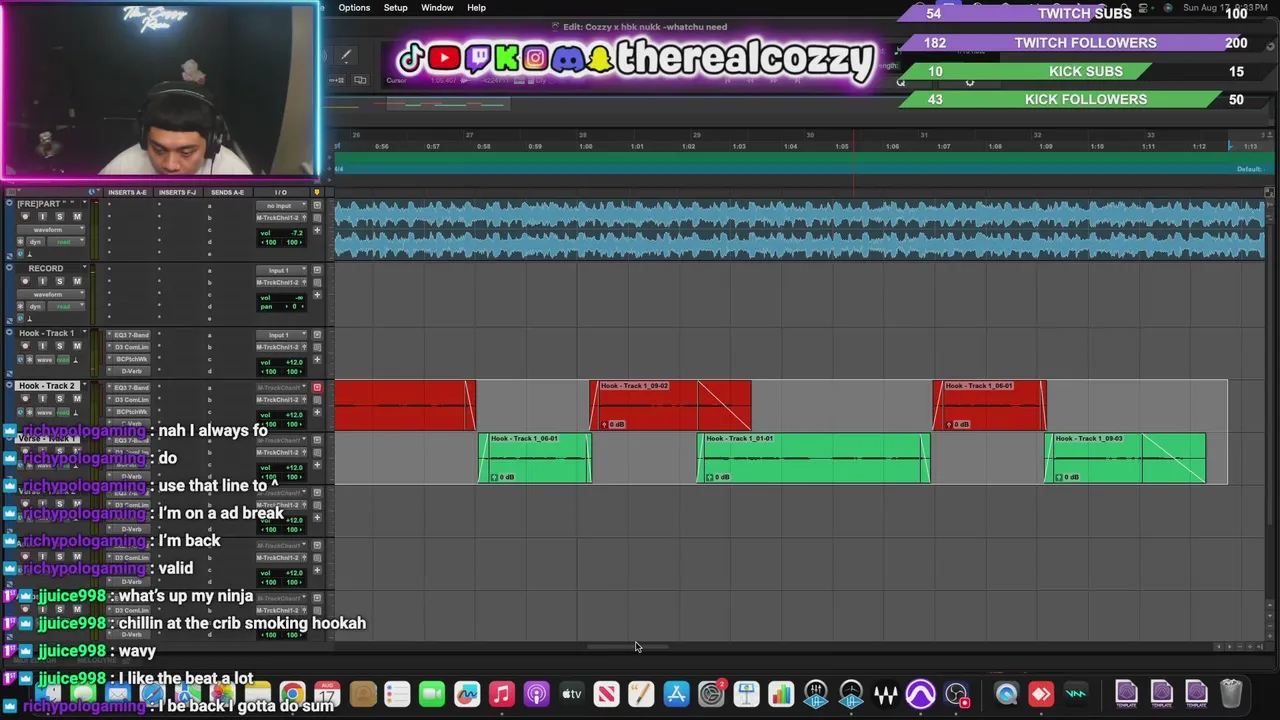Open the Hook - Track 2 name dropdown arrow
Screen dimensions: 1280x720
pos(85,384)
